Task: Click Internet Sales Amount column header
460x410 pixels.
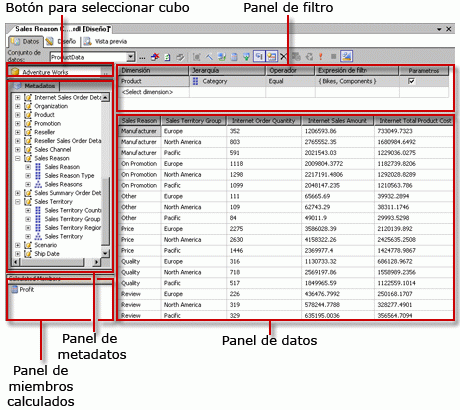Action: tap(337, 121)
